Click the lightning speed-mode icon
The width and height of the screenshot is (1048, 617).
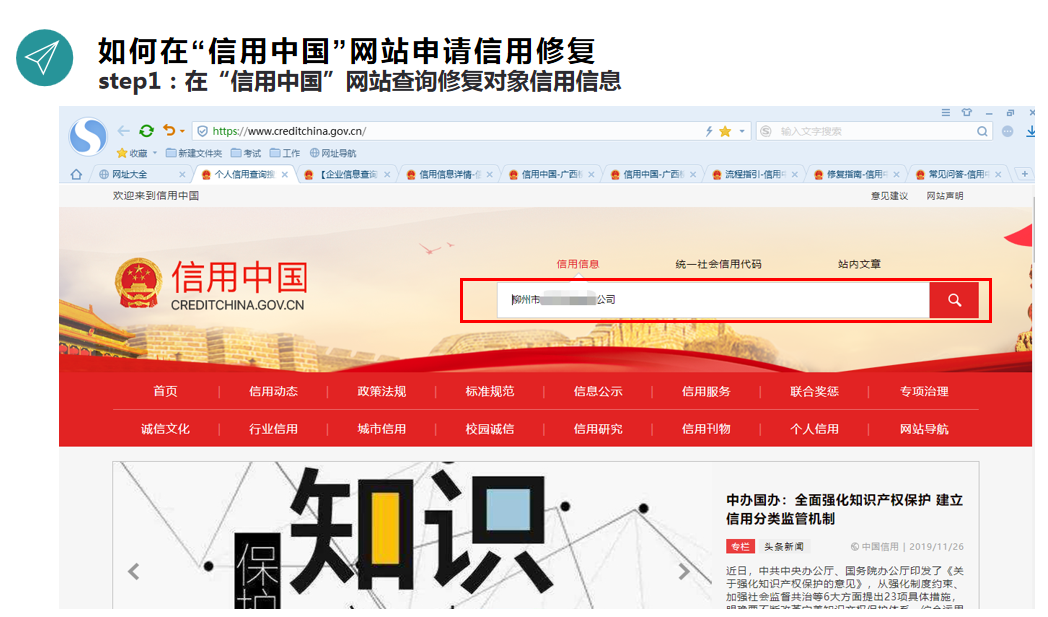tap(709, 132)
